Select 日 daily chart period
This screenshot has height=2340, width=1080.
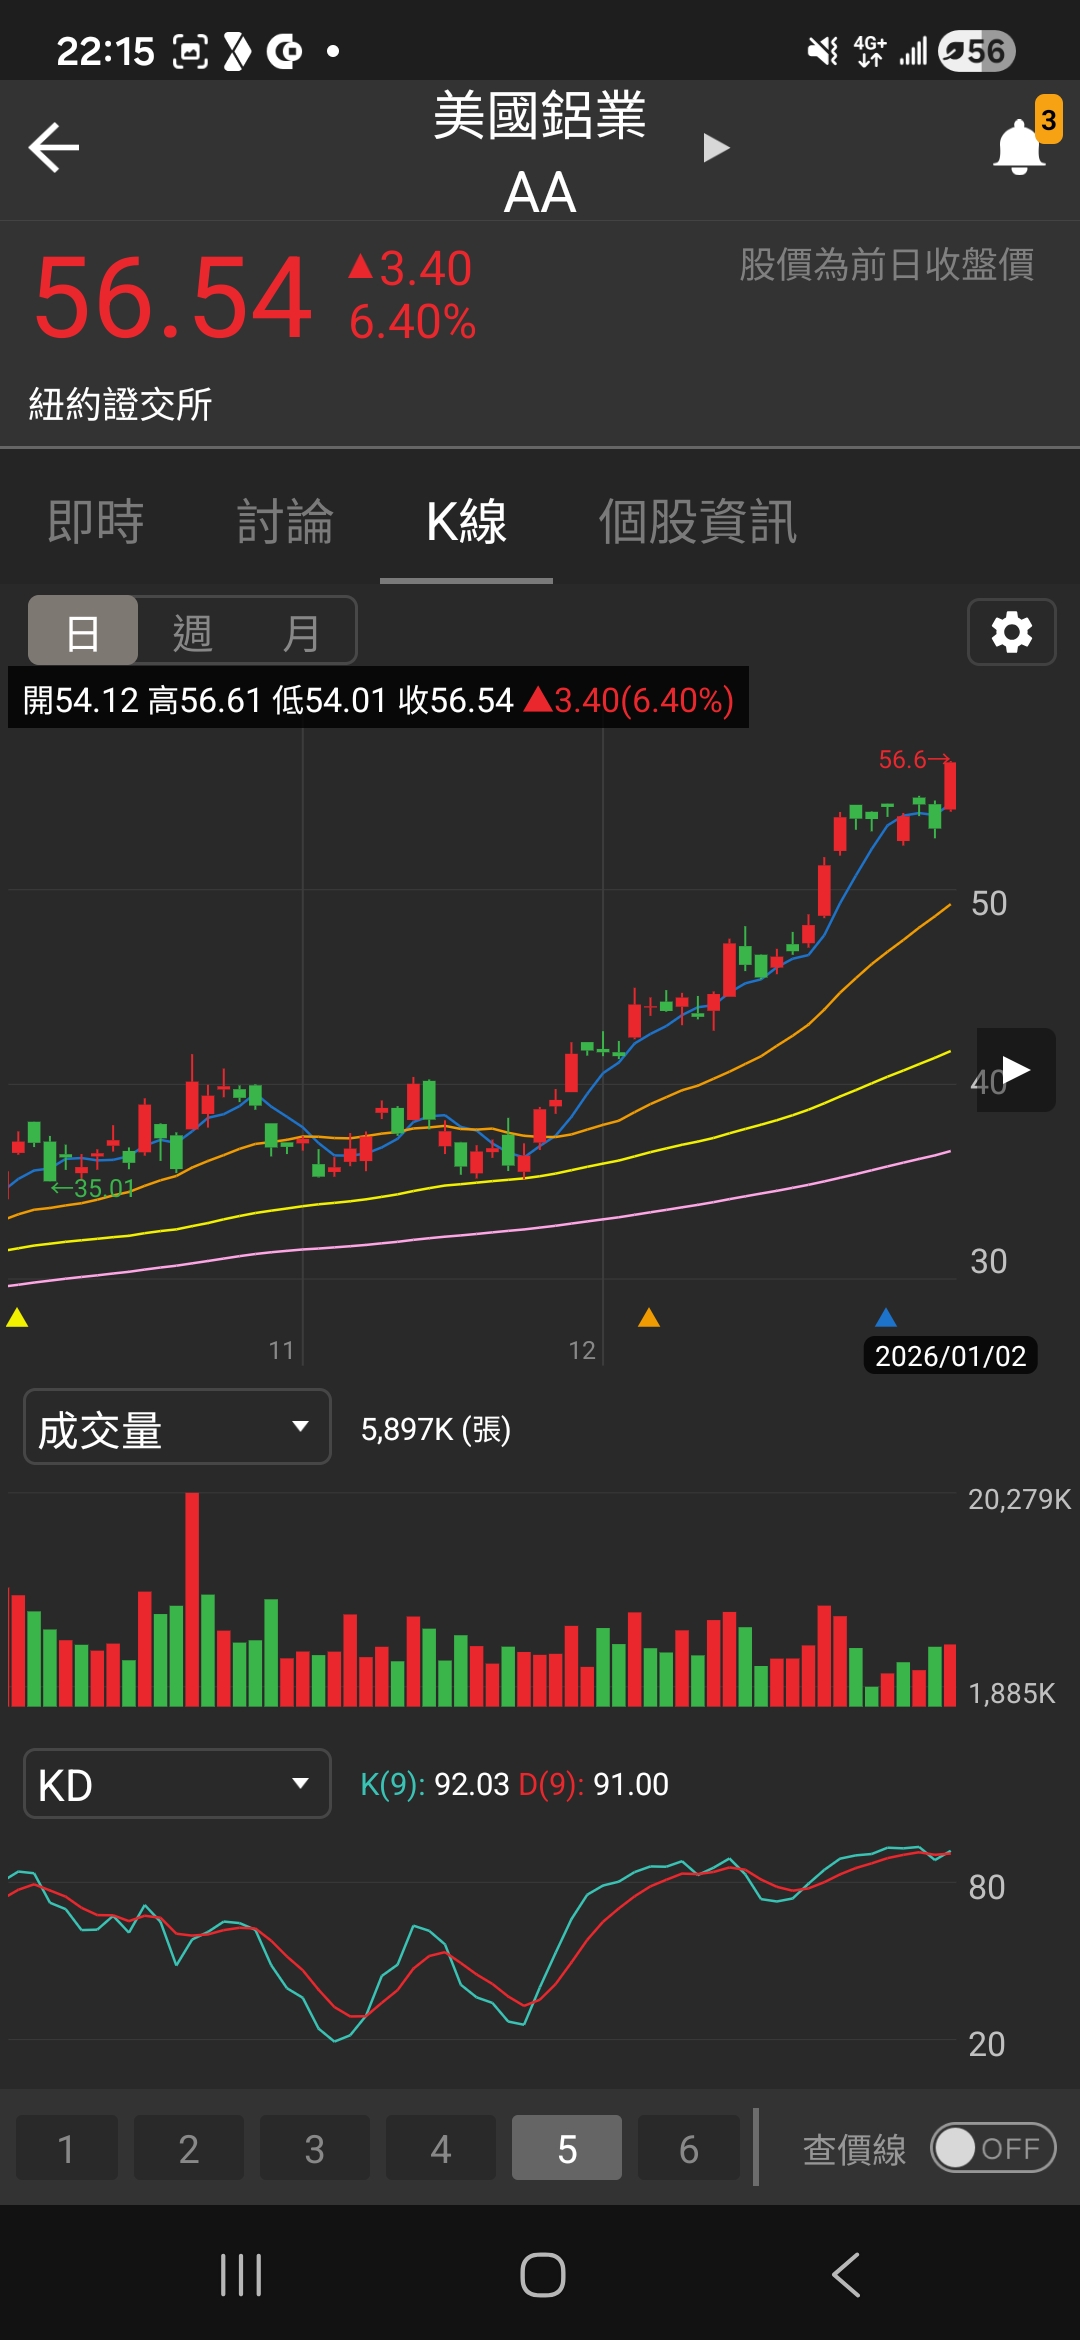pos(83,631)
